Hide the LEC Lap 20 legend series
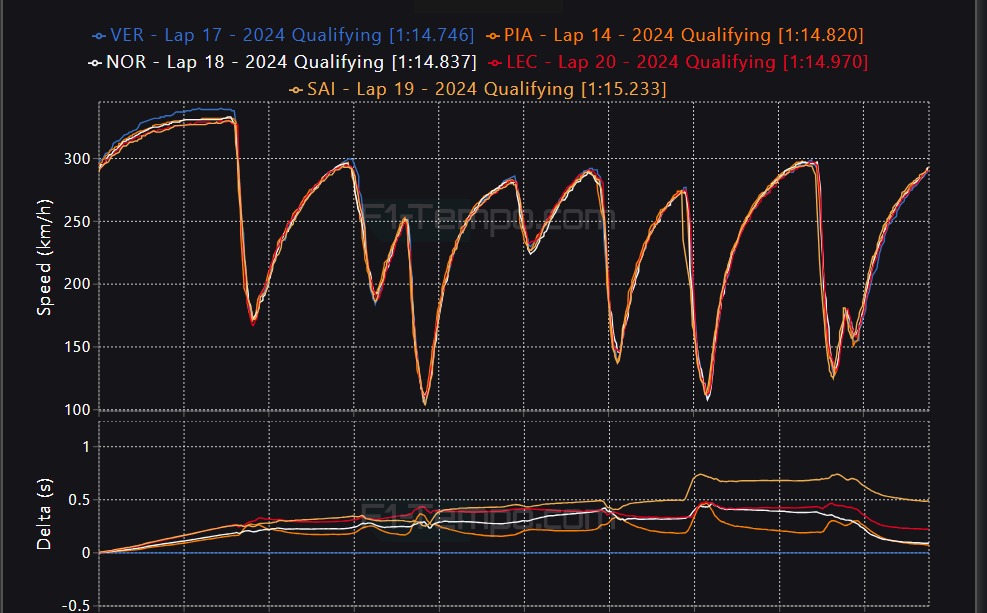 click(686, 63)
